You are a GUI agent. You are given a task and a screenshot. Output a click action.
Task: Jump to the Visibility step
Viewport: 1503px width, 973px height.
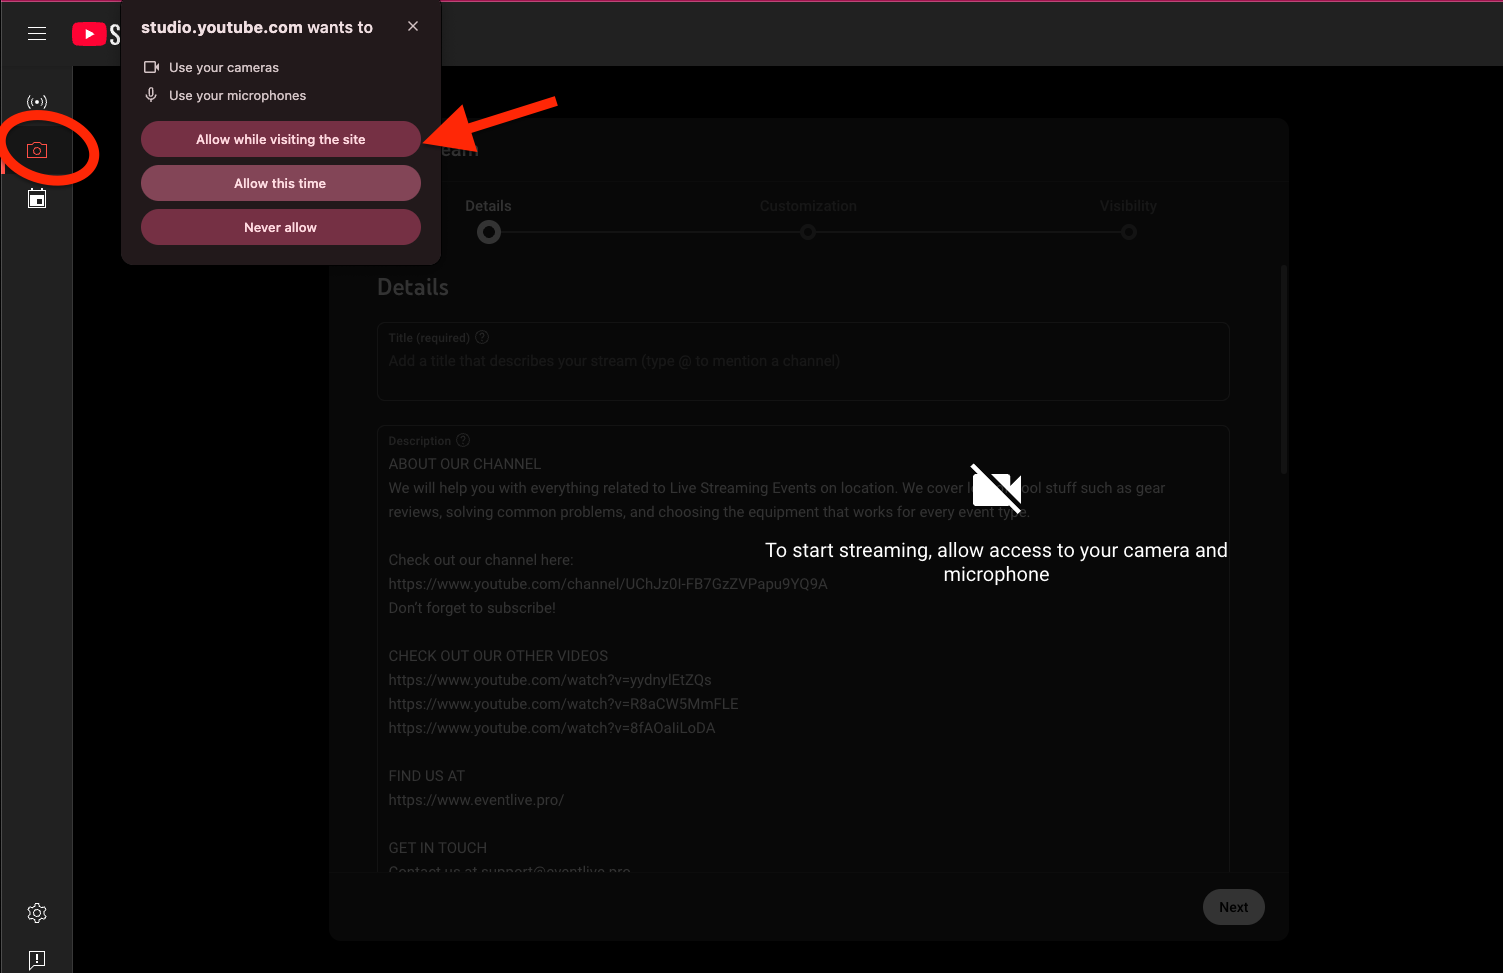pyautogui.click(x=1129, y=232)
